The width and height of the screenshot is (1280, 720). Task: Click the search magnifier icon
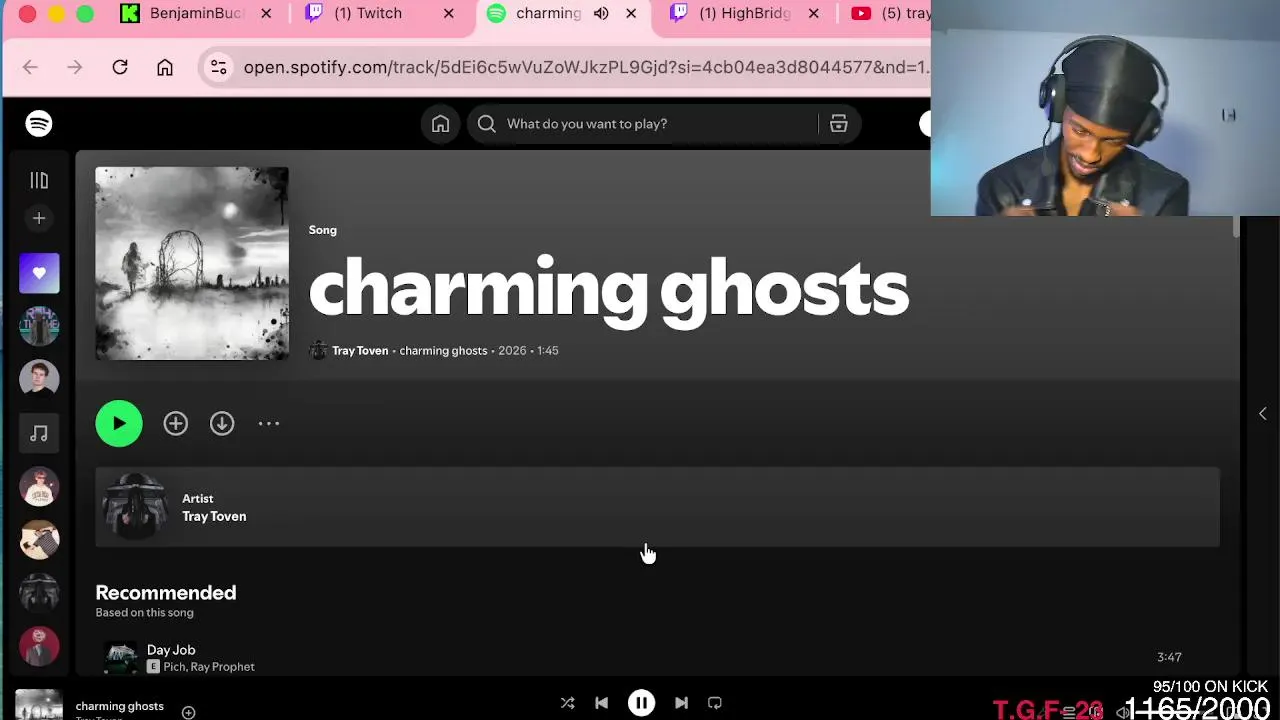tap(486, 124)
